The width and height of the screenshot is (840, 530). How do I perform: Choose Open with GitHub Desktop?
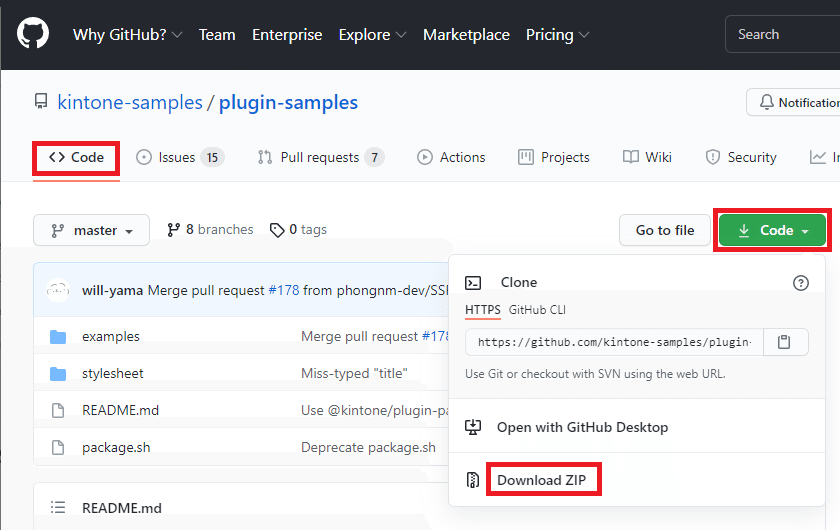click(582, 427)
